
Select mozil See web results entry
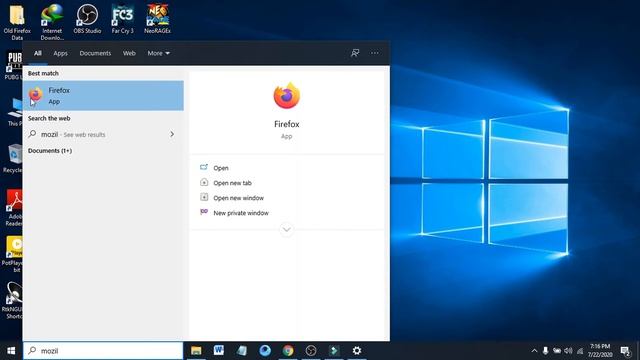click(x=103, y=134)
